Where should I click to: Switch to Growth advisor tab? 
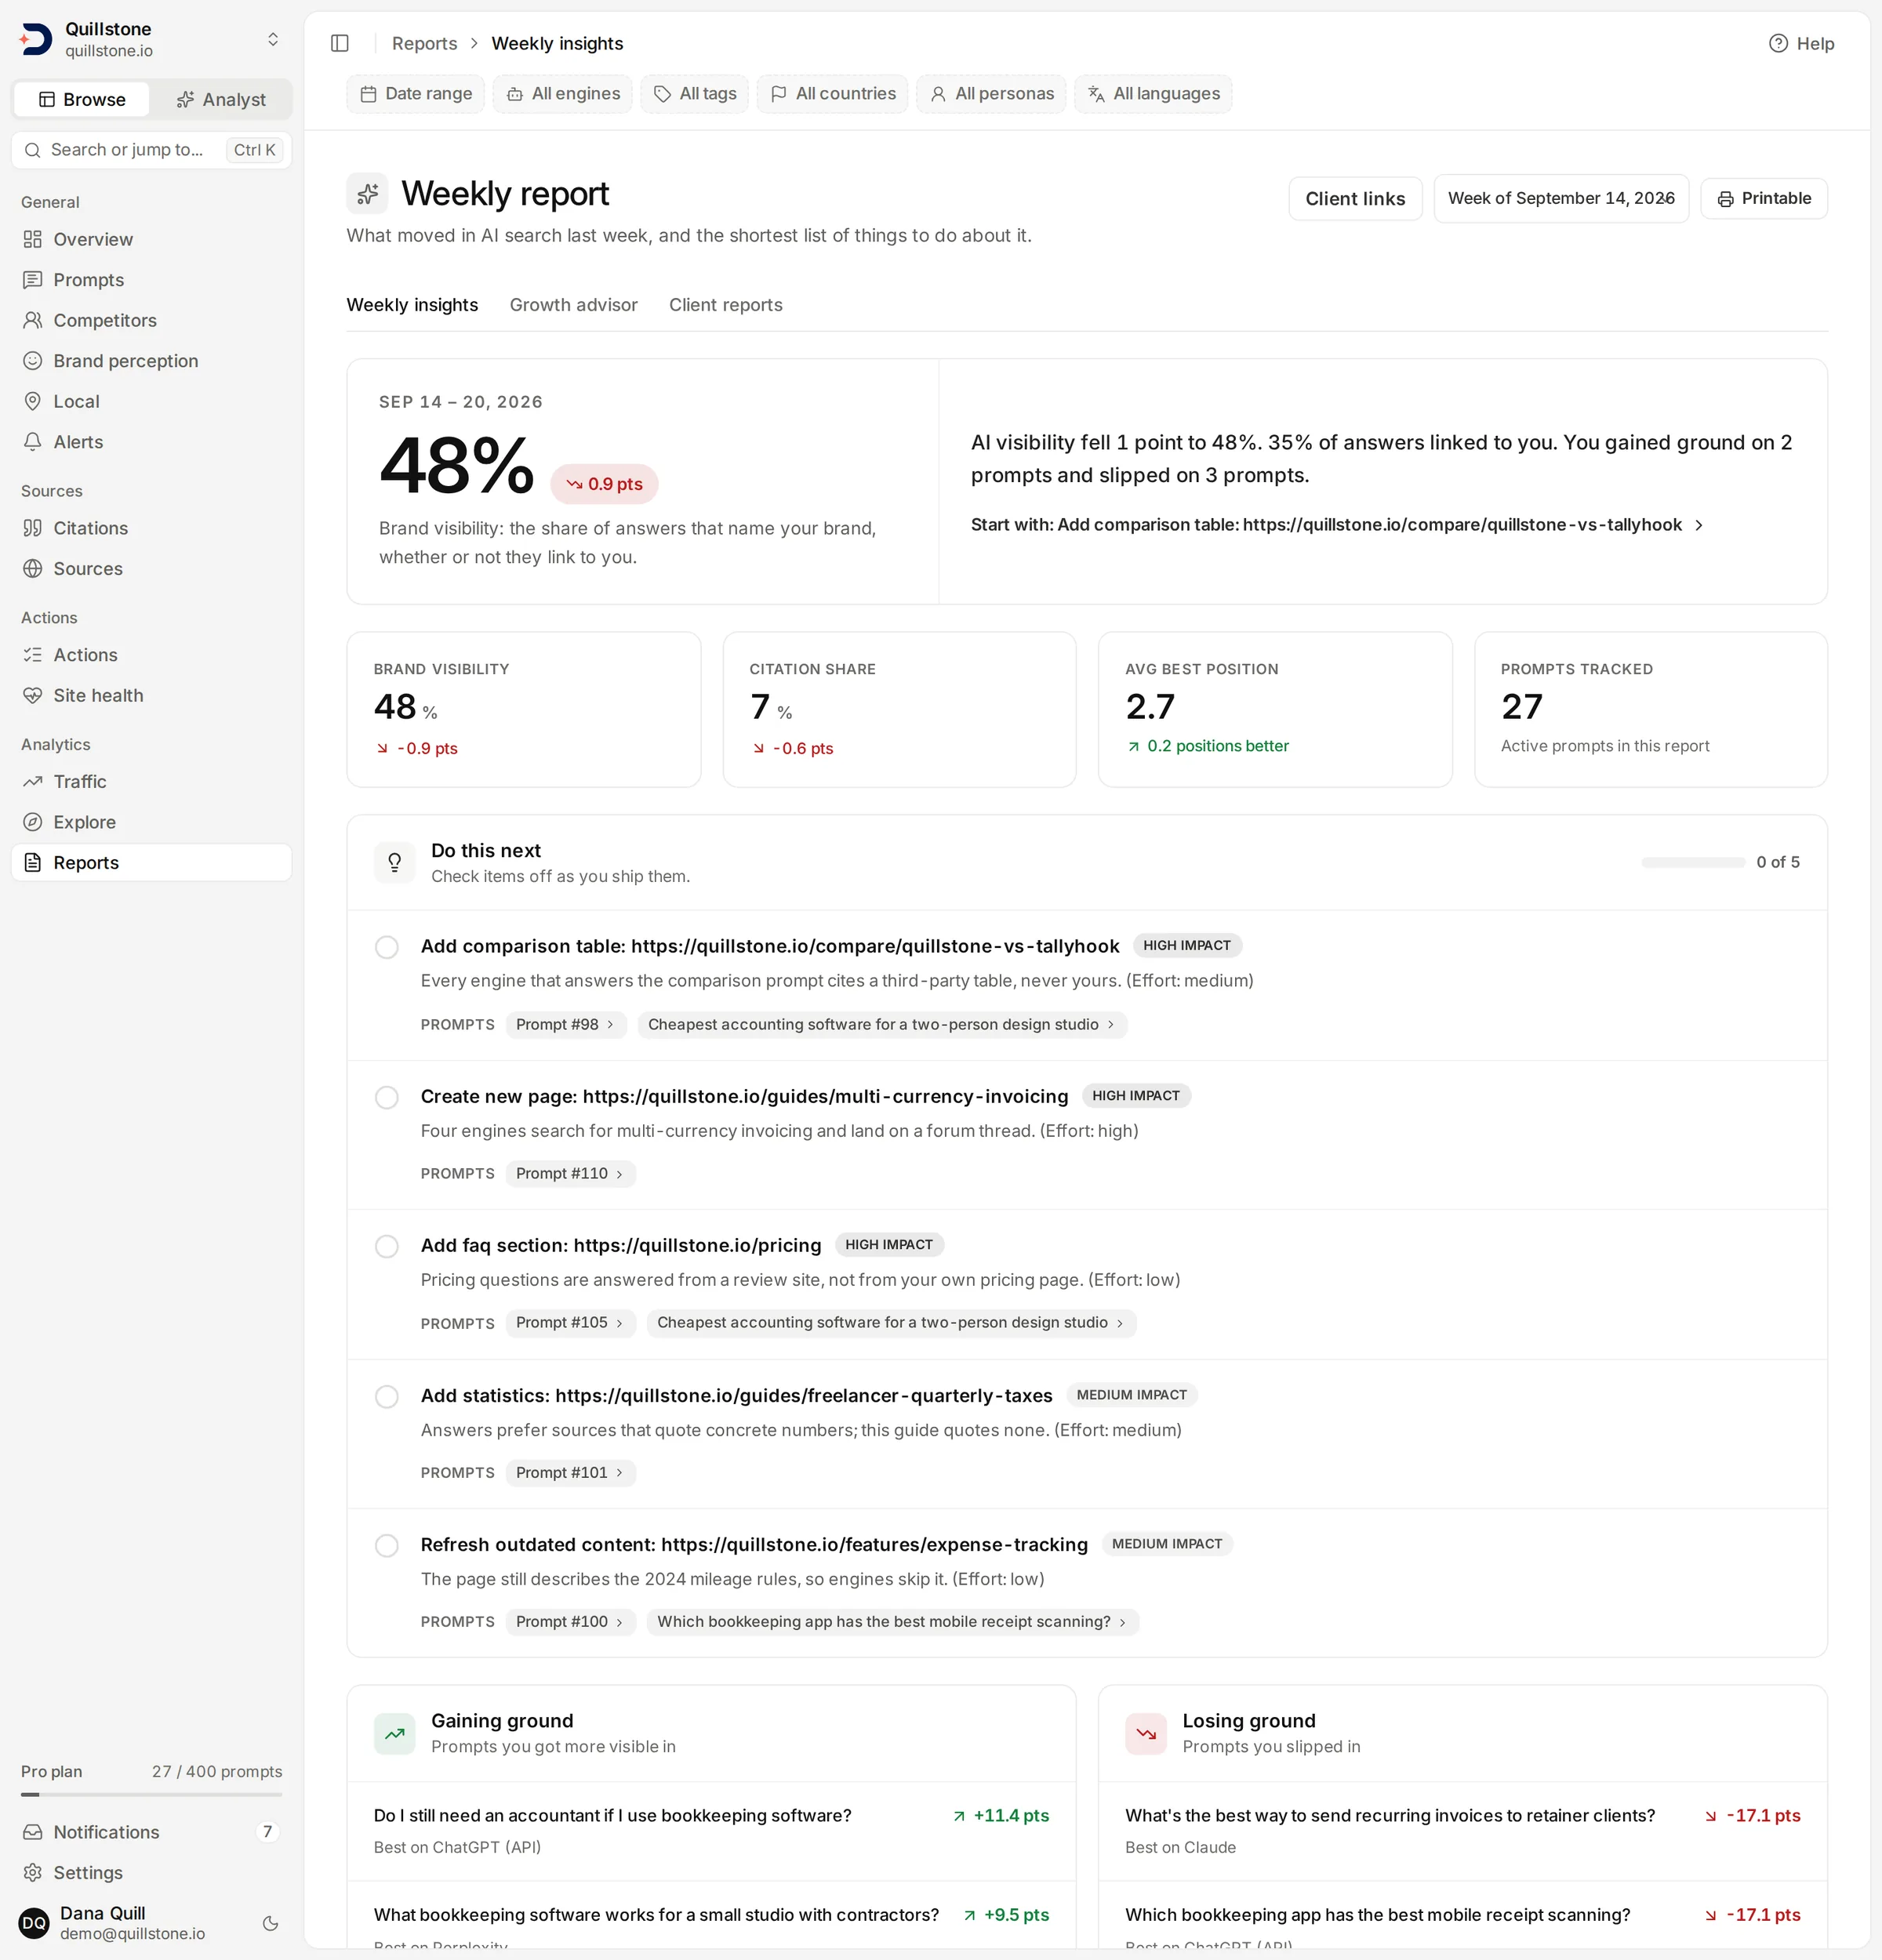point(573,305)
